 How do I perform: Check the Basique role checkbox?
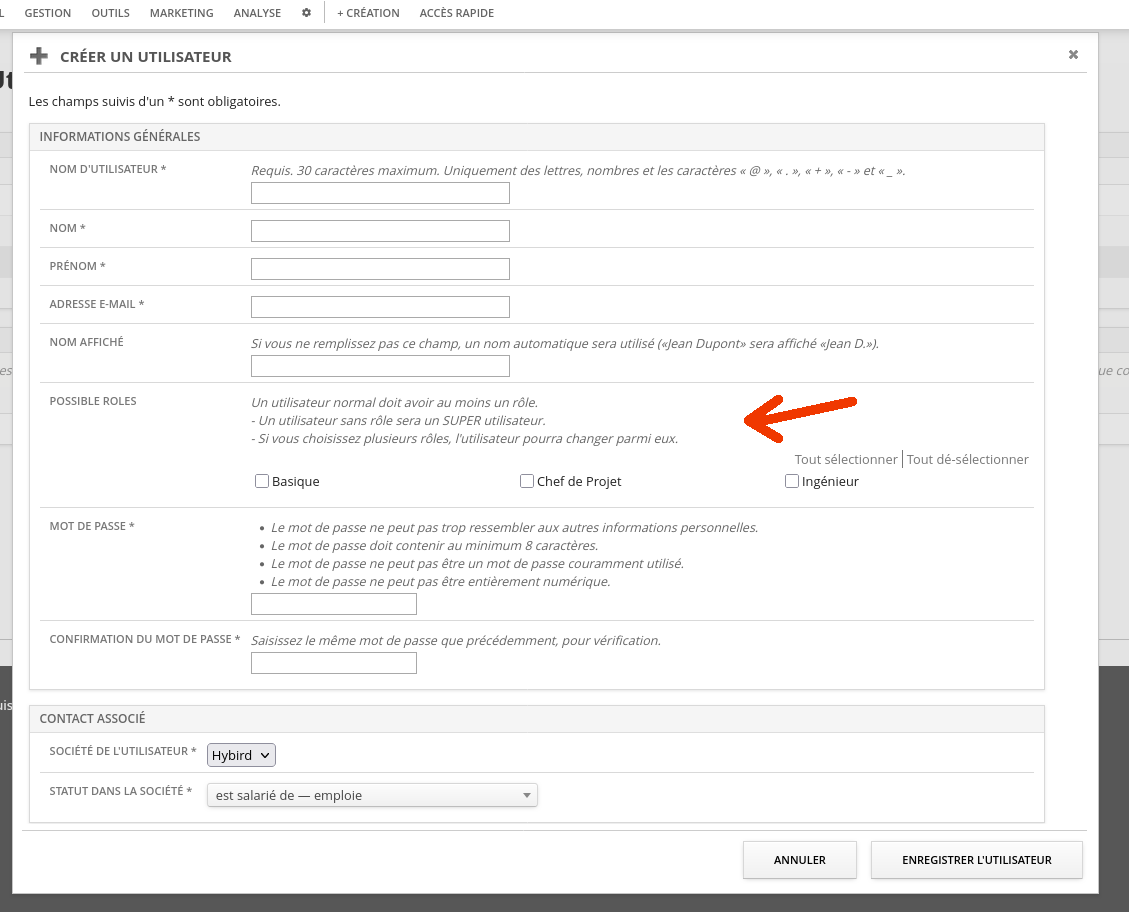(262, 481)
